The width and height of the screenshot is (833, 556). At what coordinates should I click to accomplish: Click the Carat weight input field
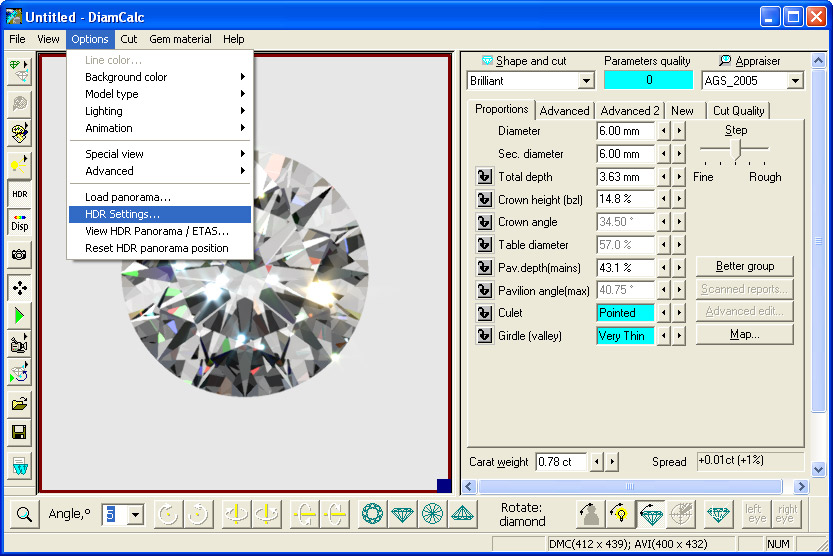point(560,462)
